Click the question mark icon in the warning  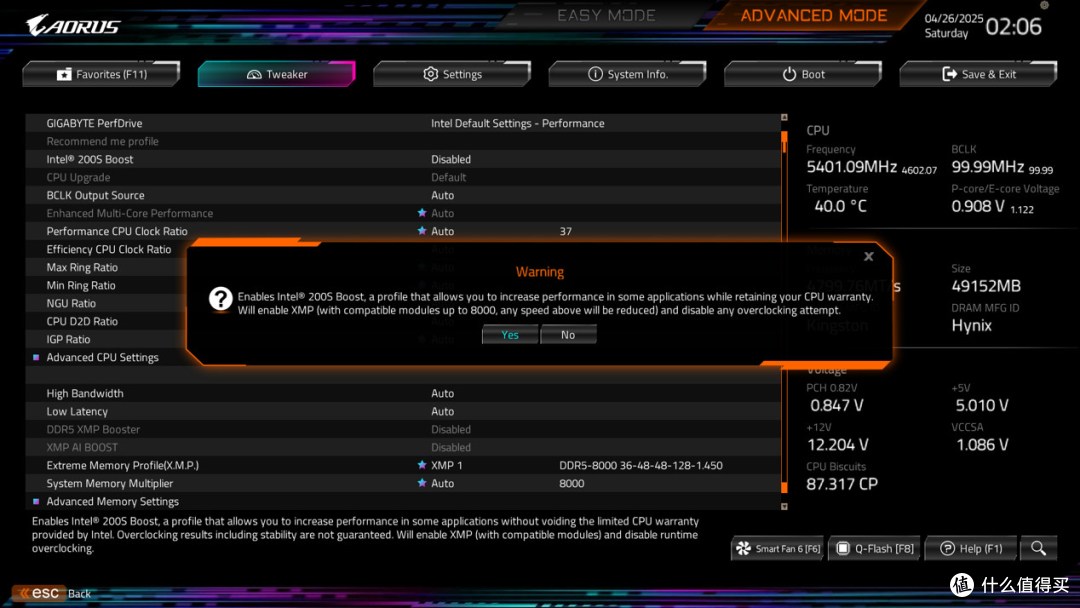(220, 298)
